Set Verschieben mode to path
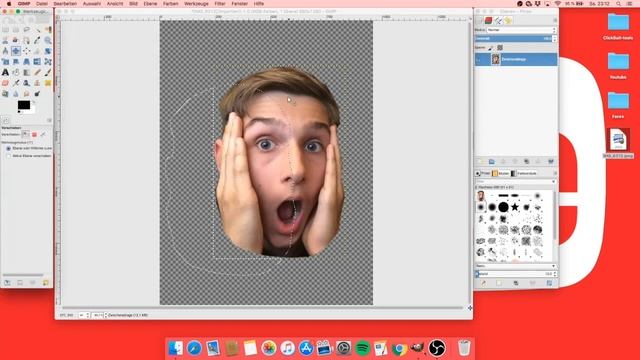This screenshot has height=360, width=640. 43,134
